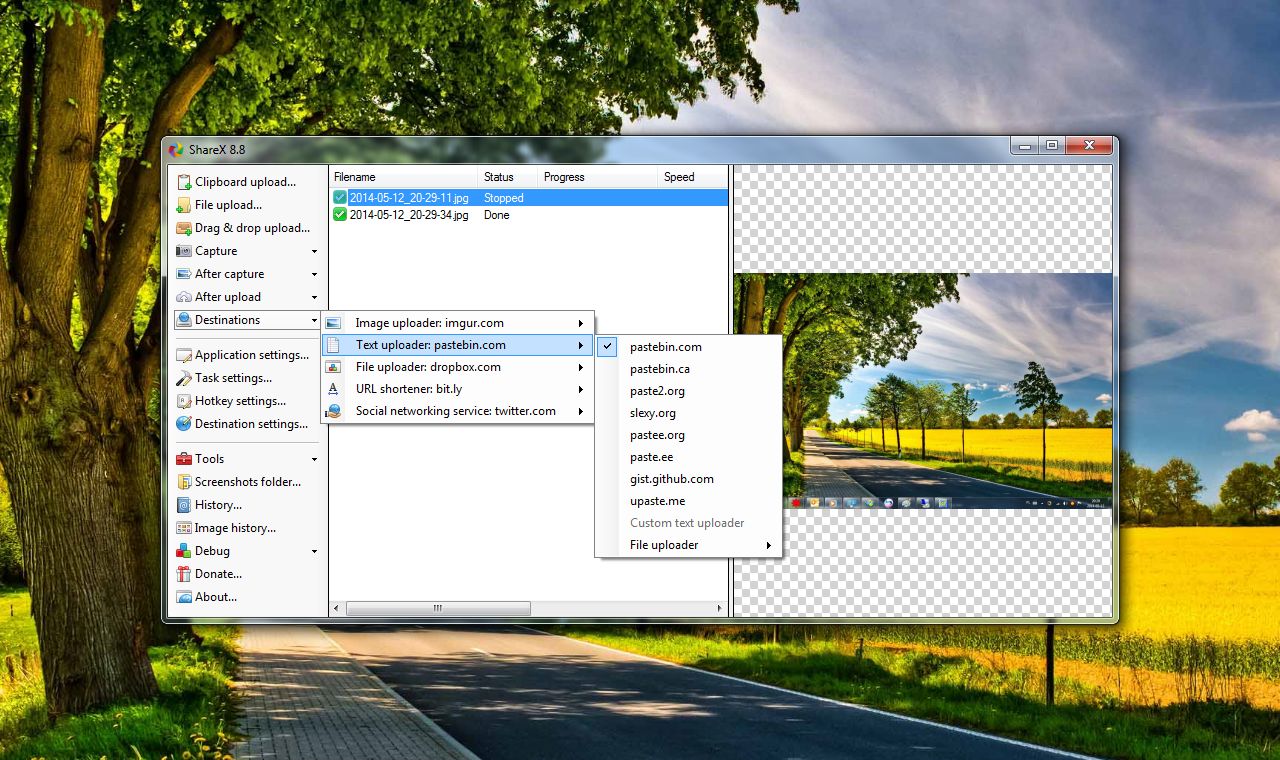Image resolution: width=1280 pixels, height=760 pixels.
Task: Click the History icon
Action: pos(184,505)
